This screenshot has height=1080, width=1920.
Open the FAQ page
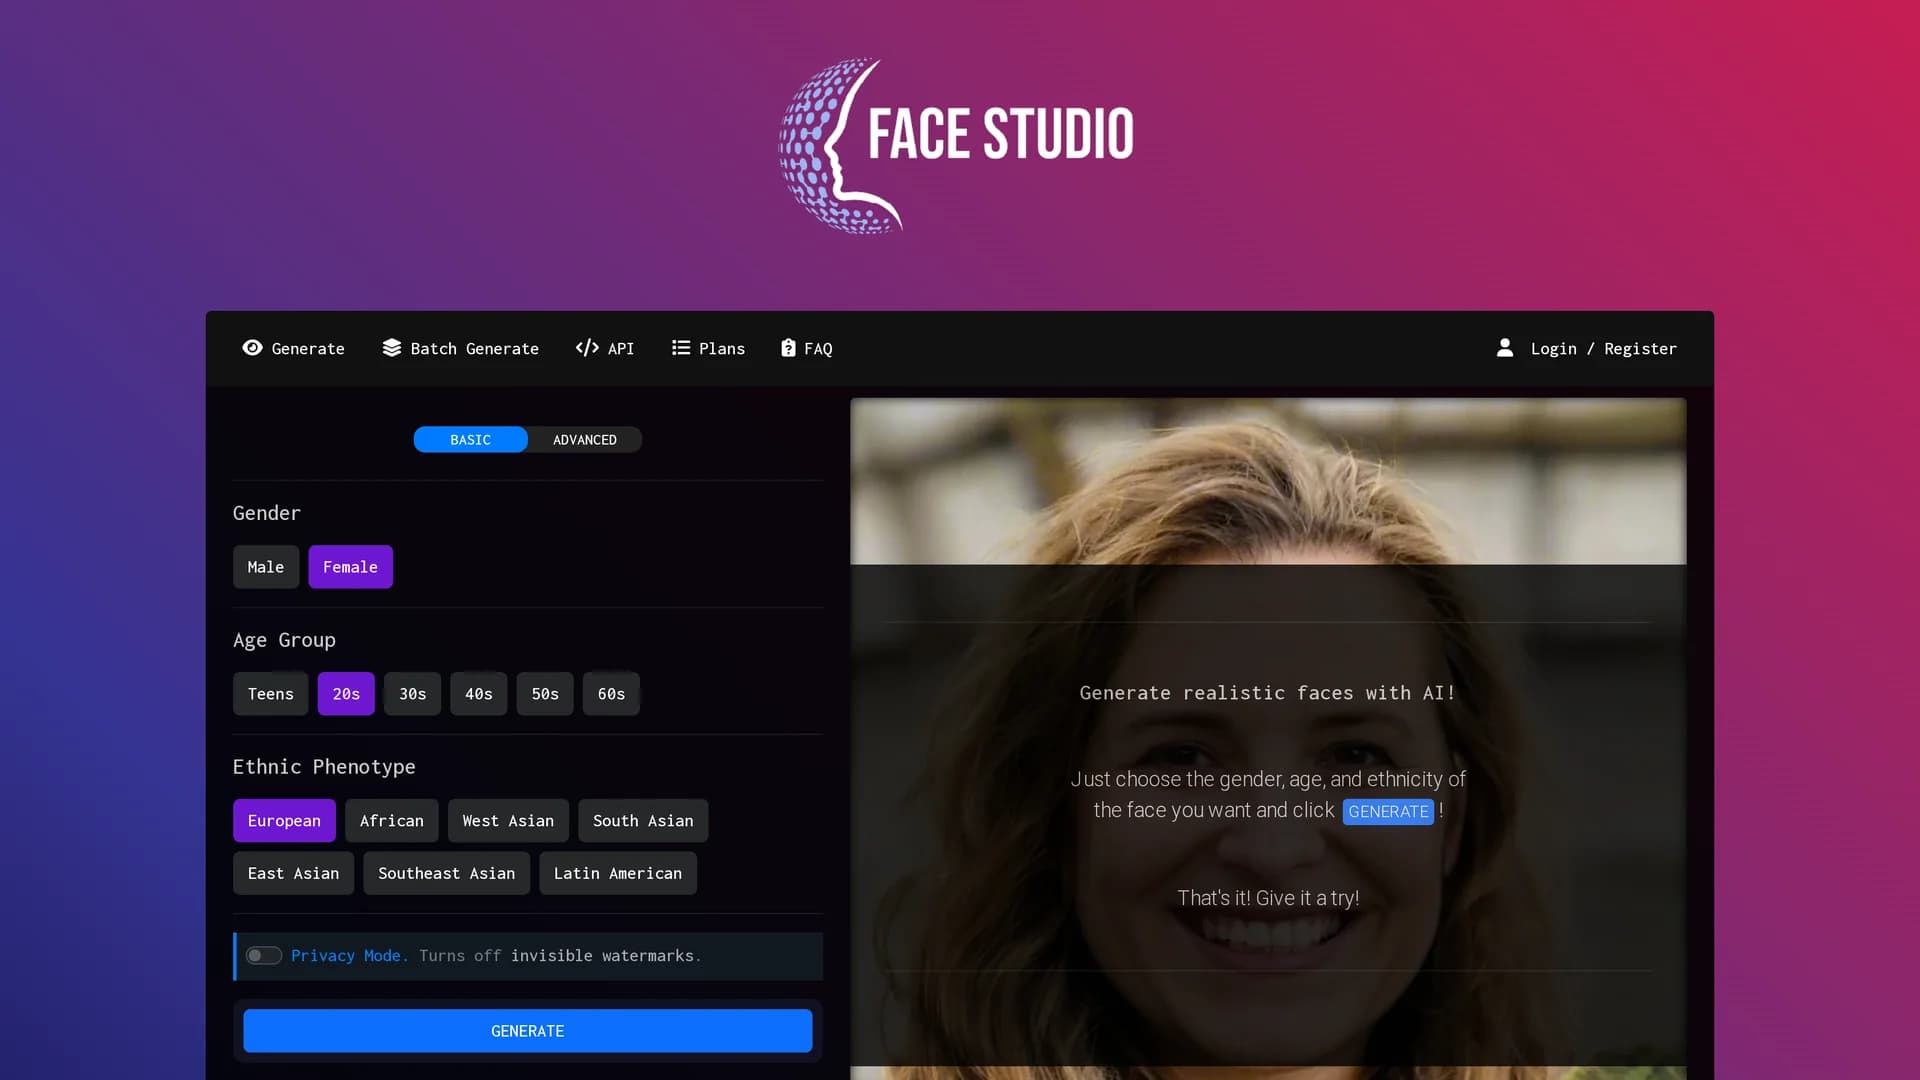[806, 348]
